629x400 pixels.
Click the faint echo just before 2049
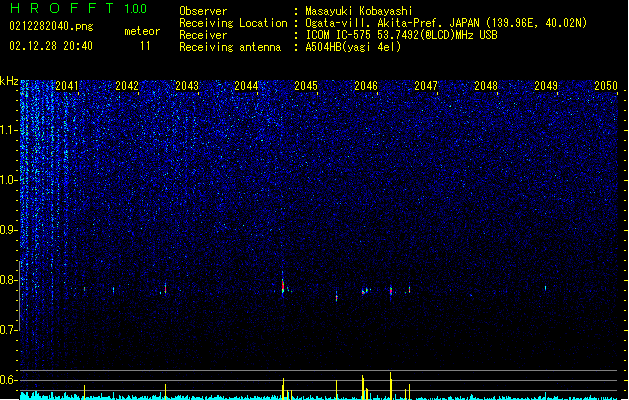[545, 288]
